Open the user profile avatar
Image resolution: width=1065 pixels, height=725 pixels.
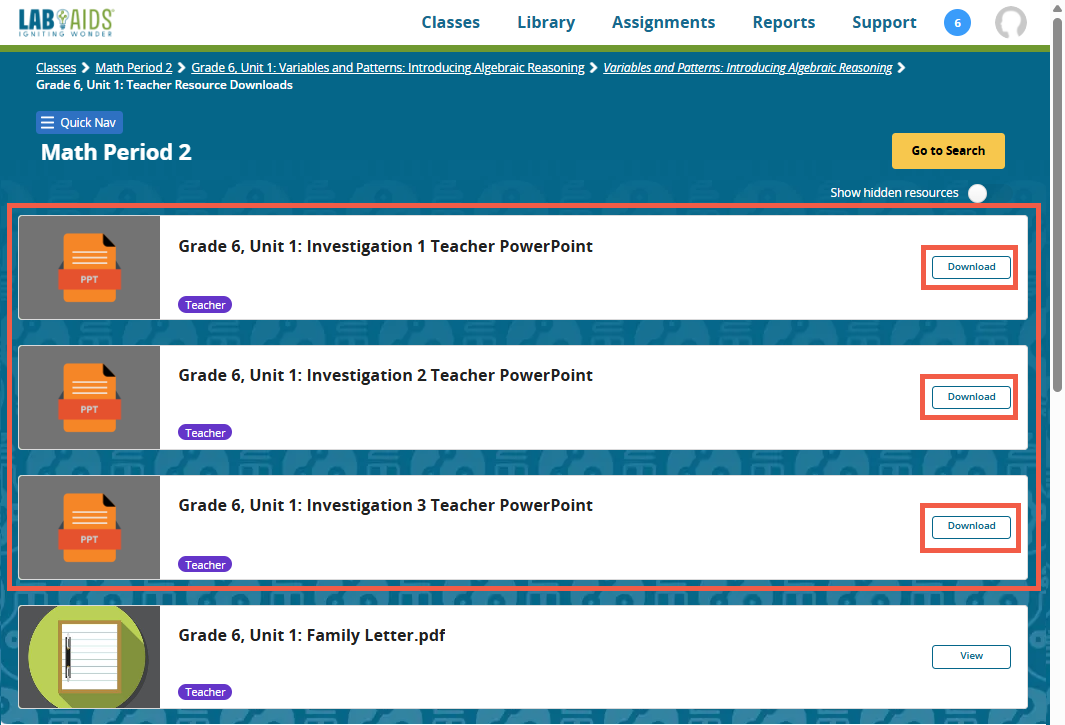pos(1011,23)
